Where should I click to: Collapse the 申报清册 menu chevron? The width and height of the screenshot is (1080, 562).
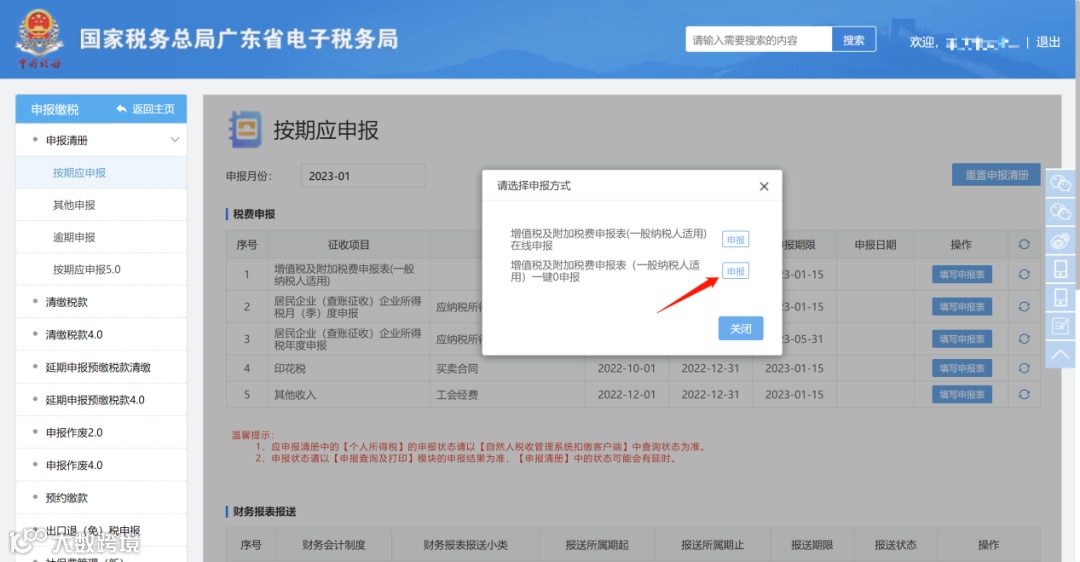175,140
